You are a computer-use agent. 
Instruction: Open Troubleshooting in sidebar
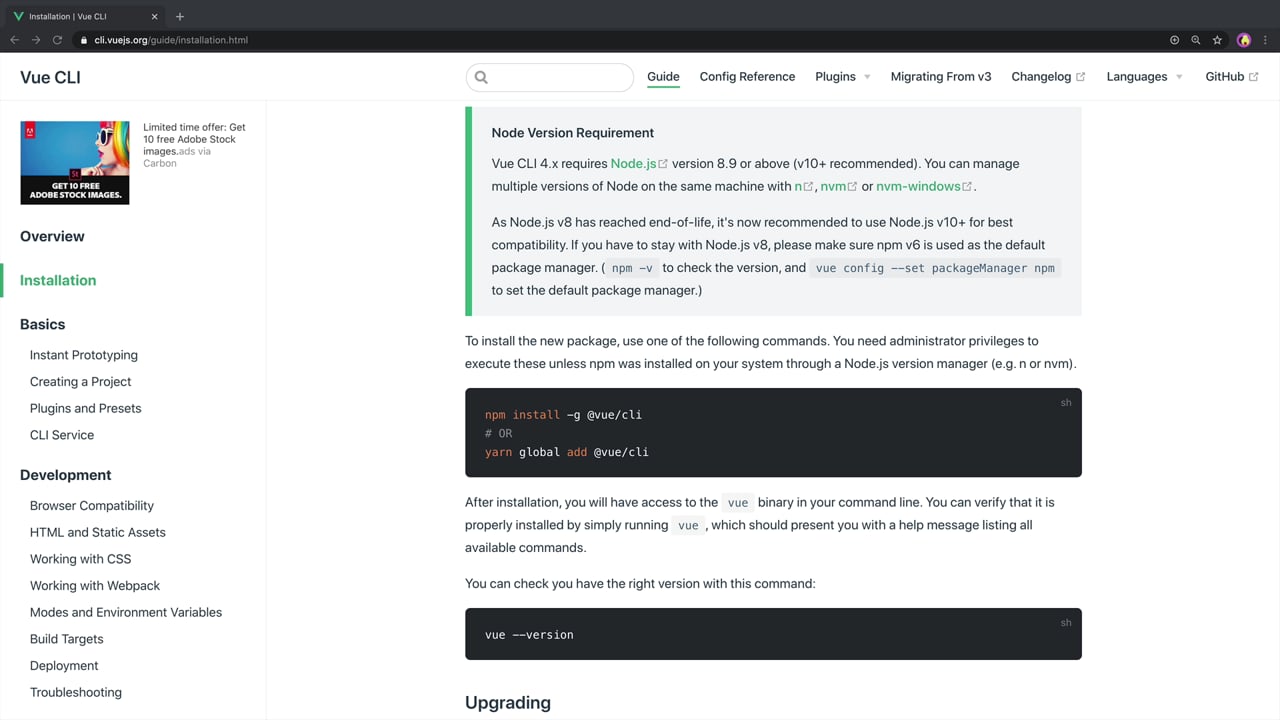tap(76, 692)
